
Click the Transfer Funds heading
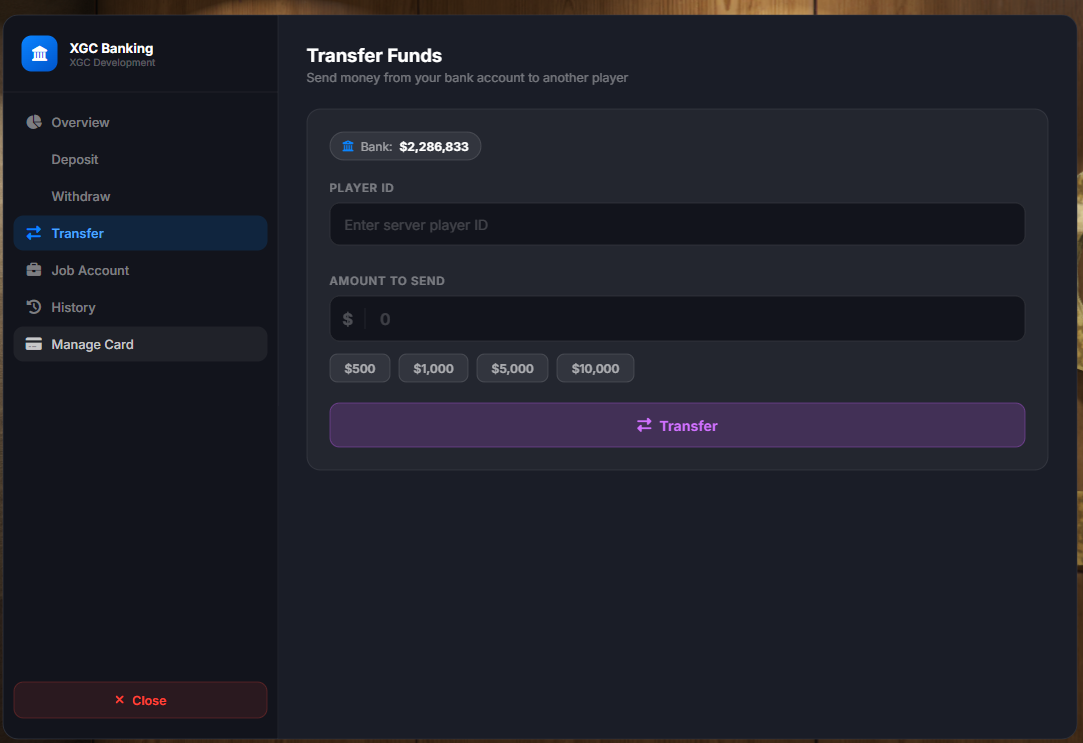(374, 55)
